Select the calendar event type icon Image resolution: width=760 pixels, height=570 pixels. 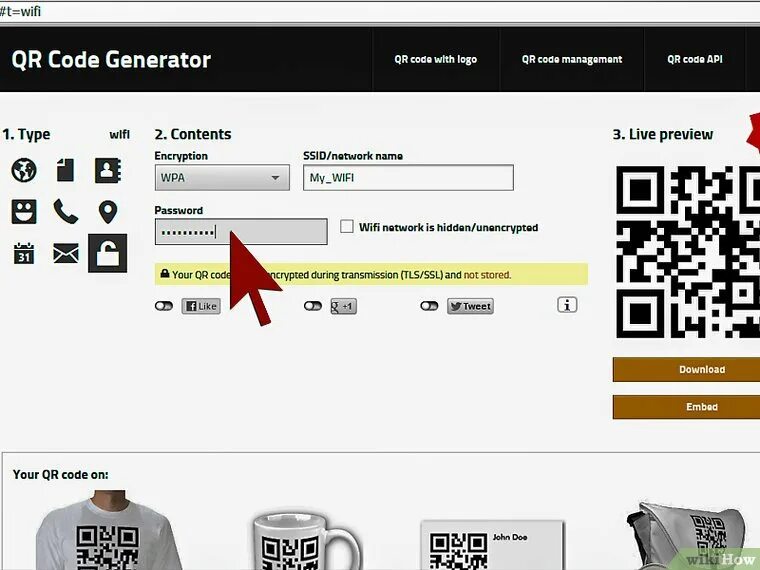point(24,253)
